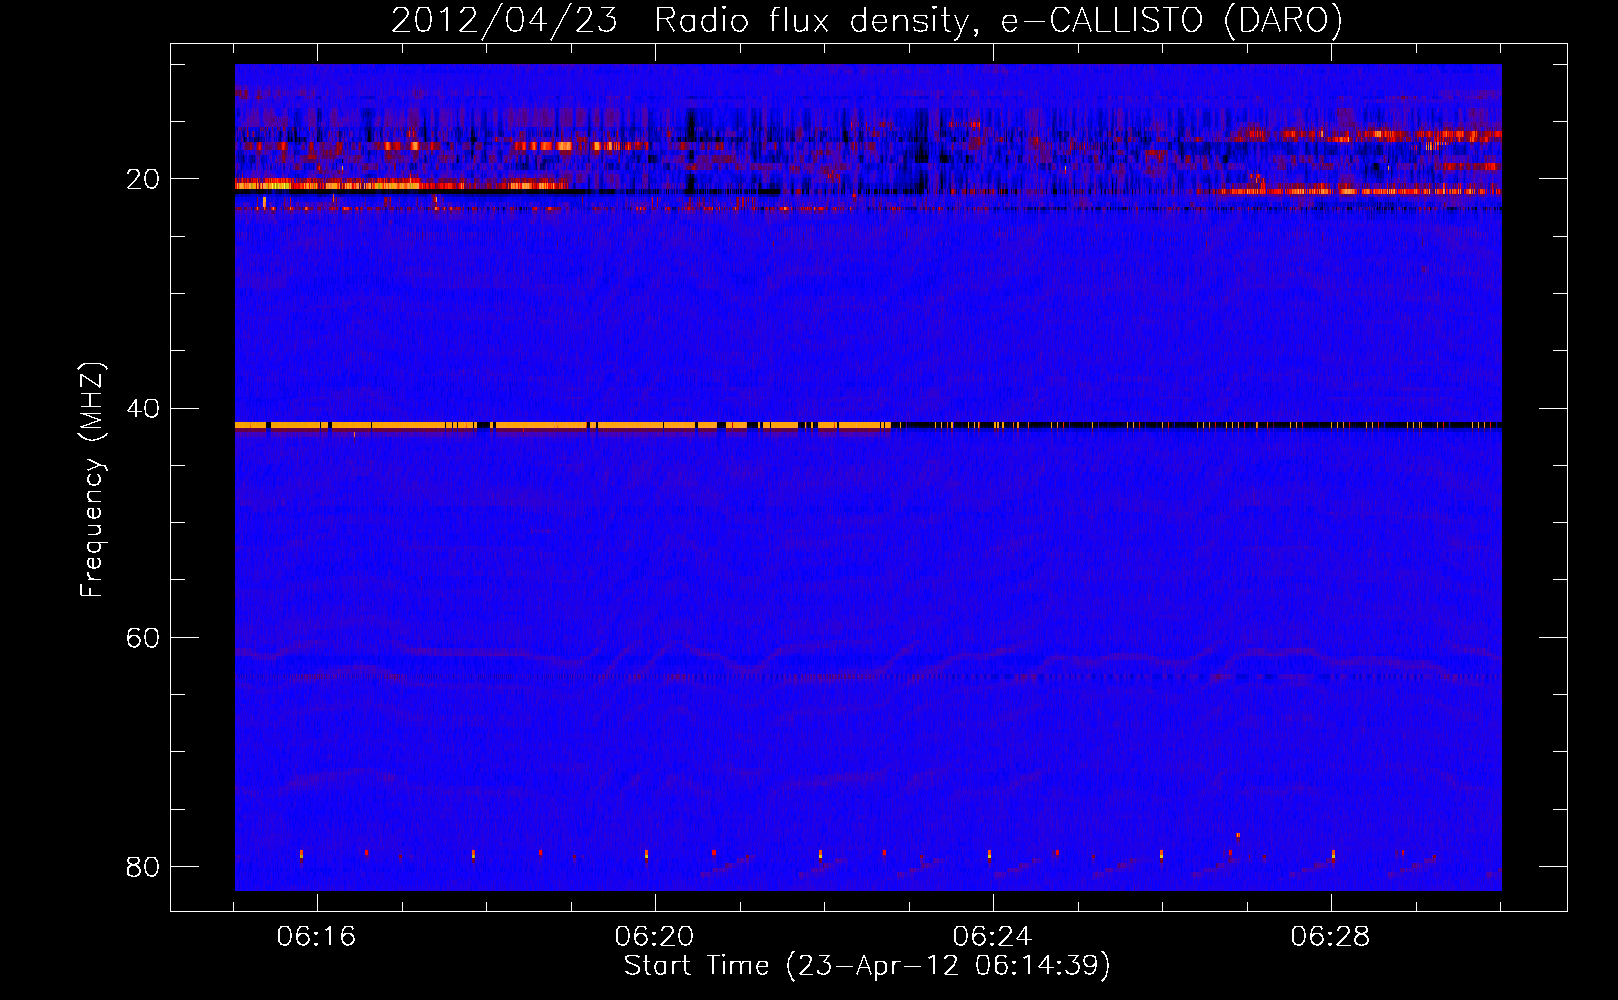Click the 06:16 time tick label
Screen dimensions: 1618x1000
coord(317,937)
